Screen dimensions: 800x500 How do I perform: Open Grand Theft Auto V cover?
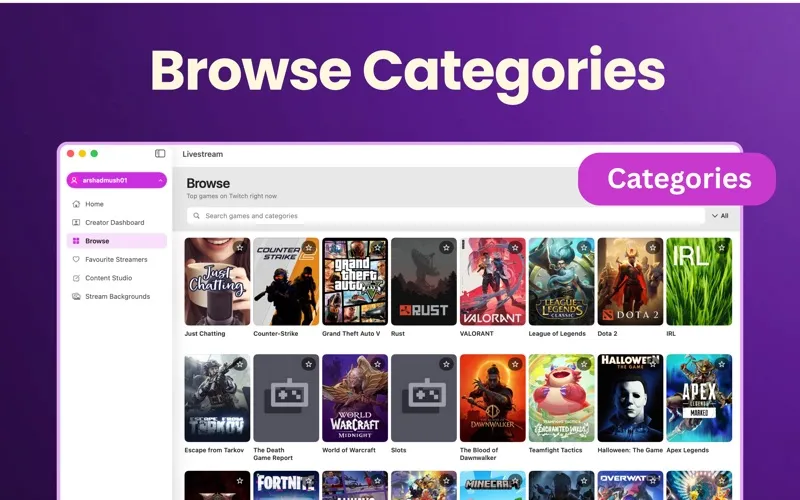coord(355,282)
